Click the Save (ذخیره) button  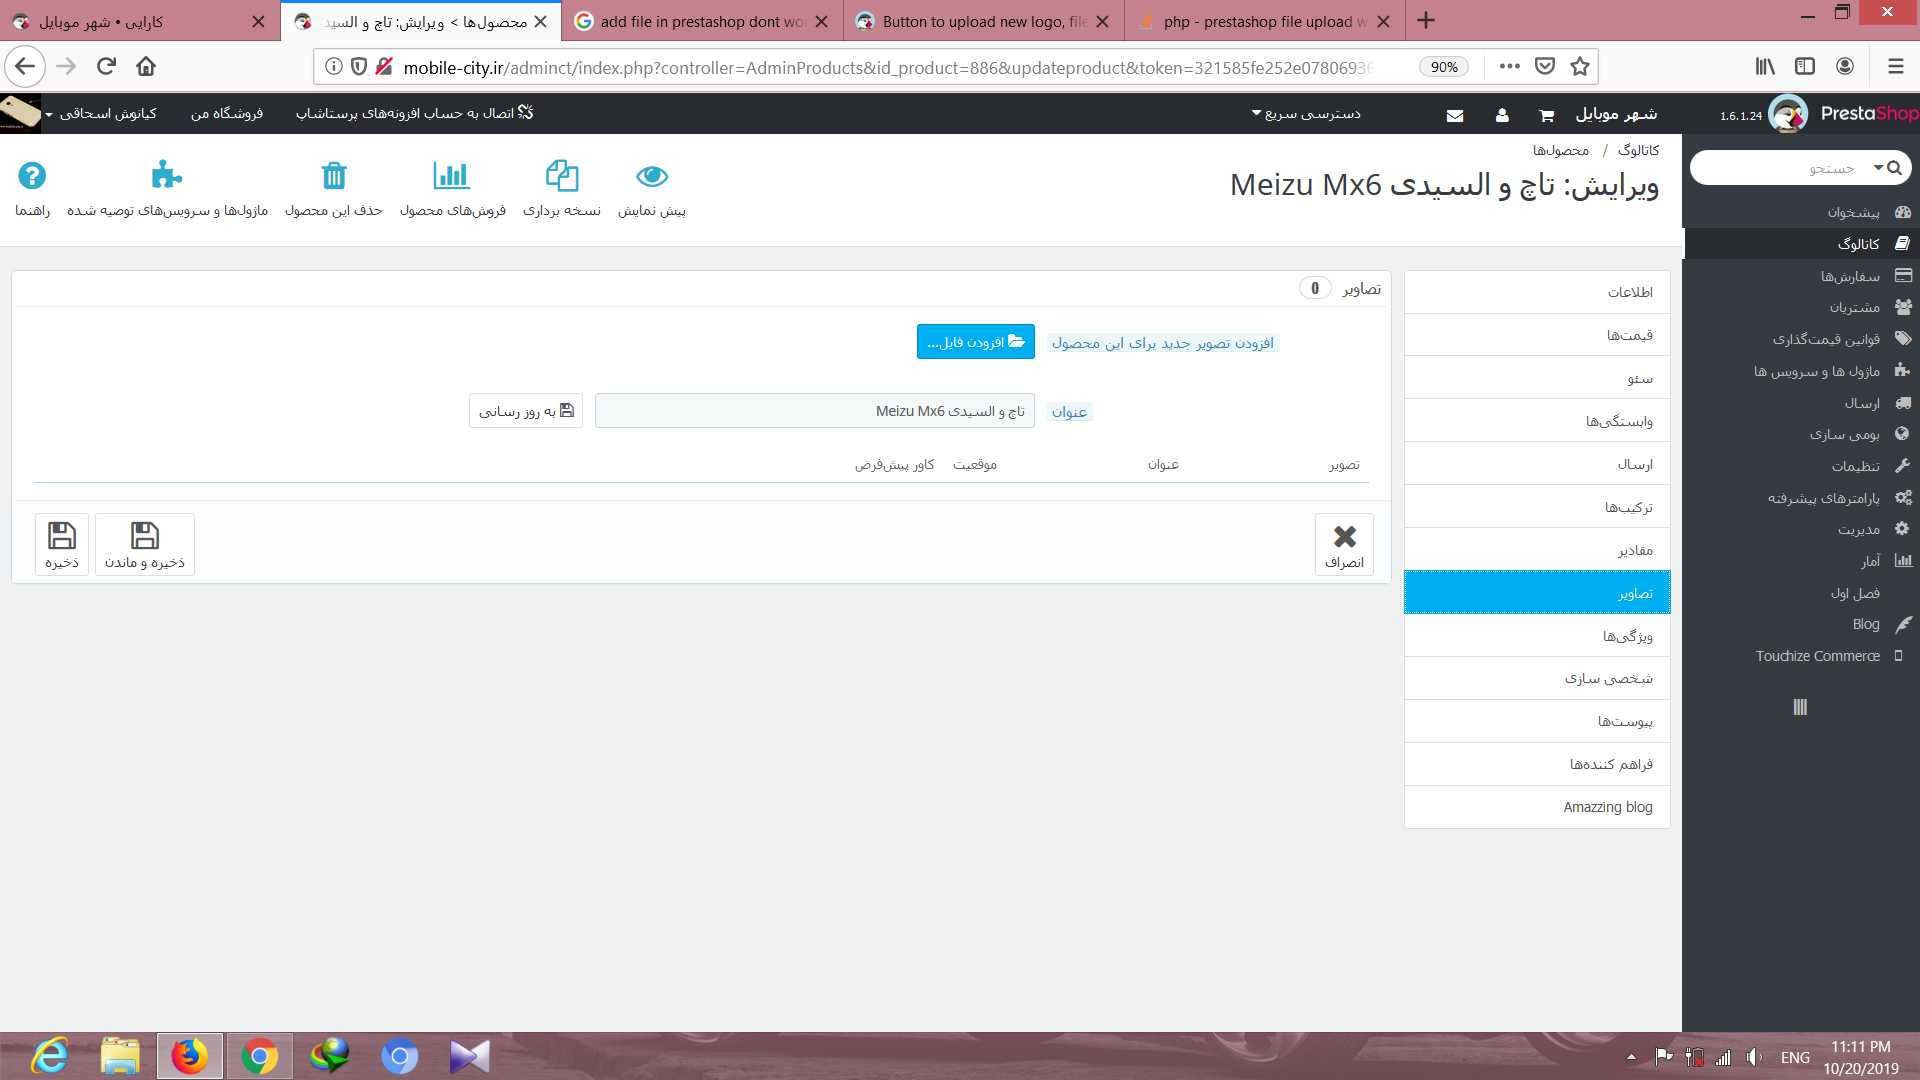click(62, 544)
